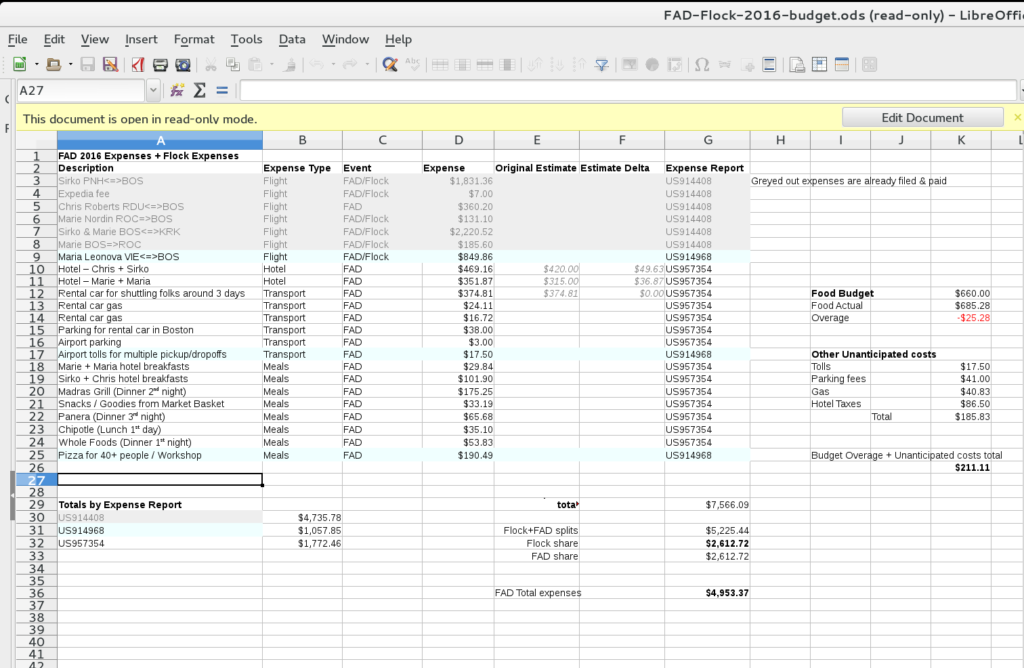This screenshot has height=668, width=1024.
Task: Click into the formula input line
Action: (x=628, y=90)
